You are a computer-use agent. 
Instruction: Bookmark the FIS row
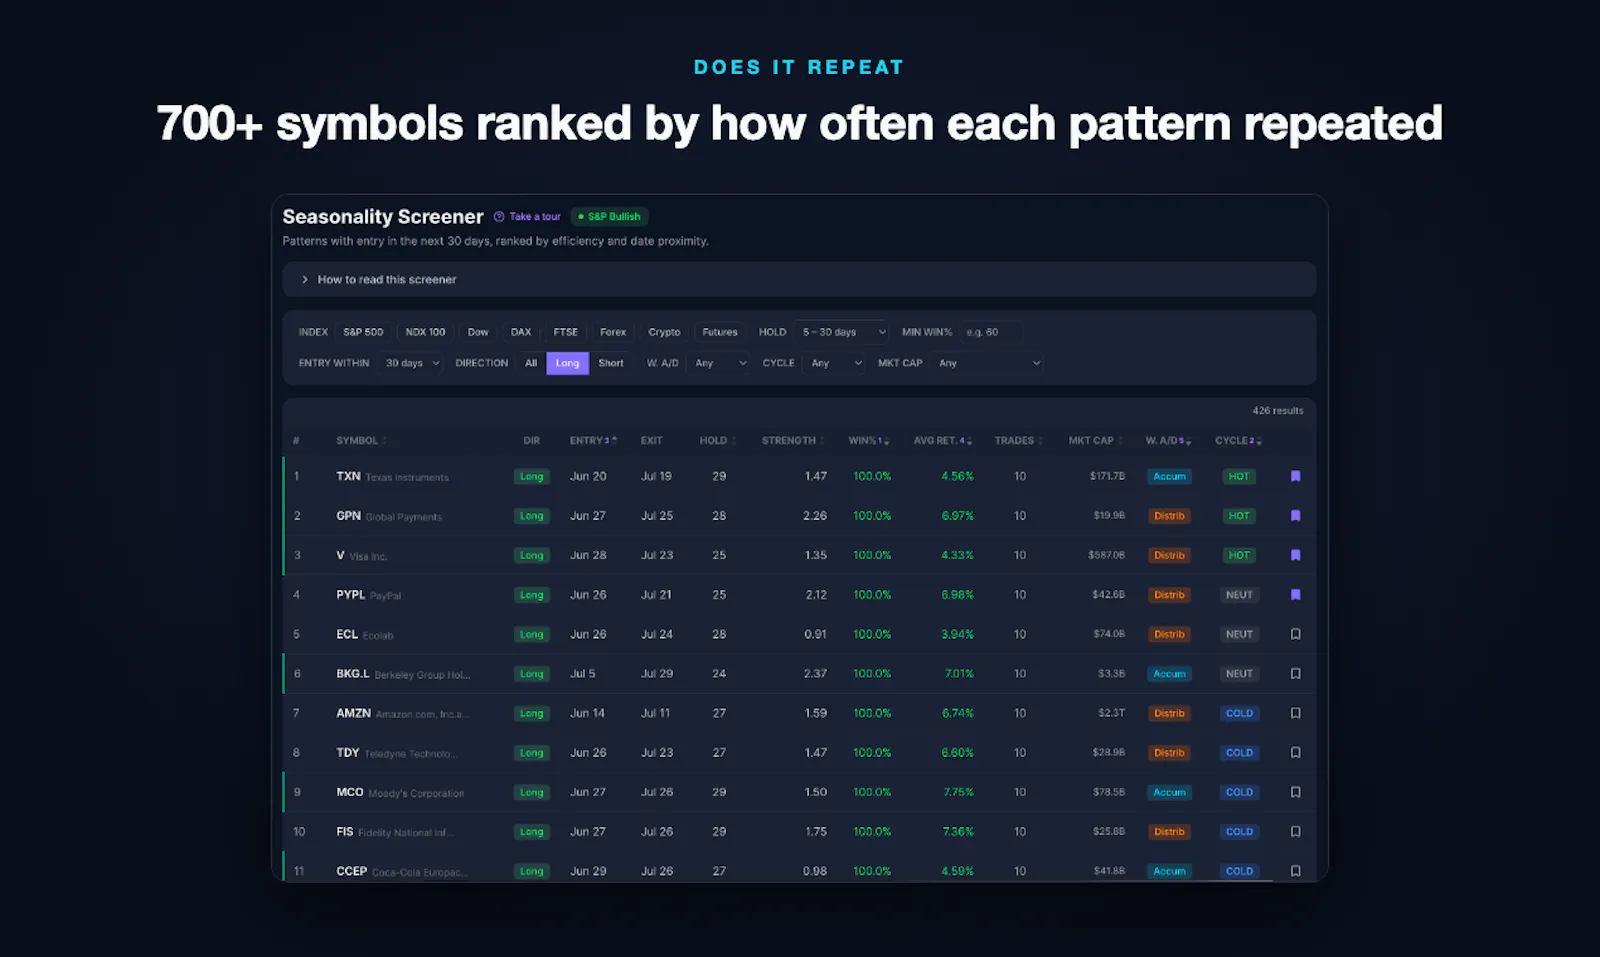(1295, 832)
